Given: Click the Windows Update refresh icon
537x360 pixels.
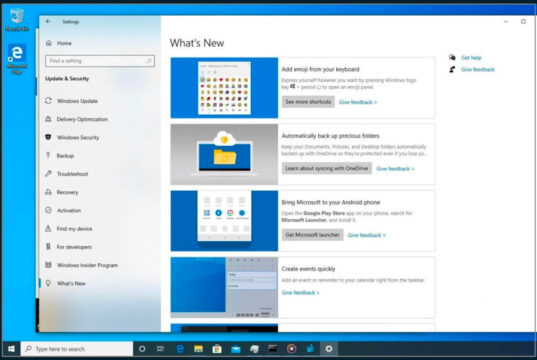Looking at the screenshot, I should coord(48,101).
